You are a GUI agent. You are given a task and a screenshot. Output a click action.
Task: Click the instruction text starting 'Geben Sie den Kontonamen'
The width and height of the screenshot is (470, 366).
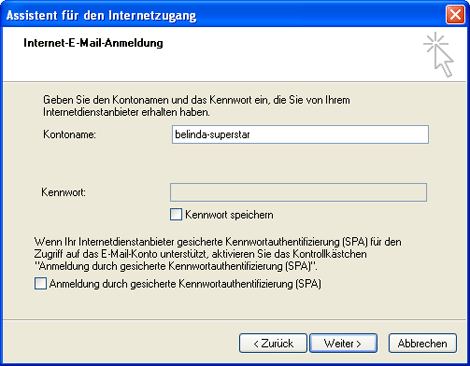click(197, 106)
